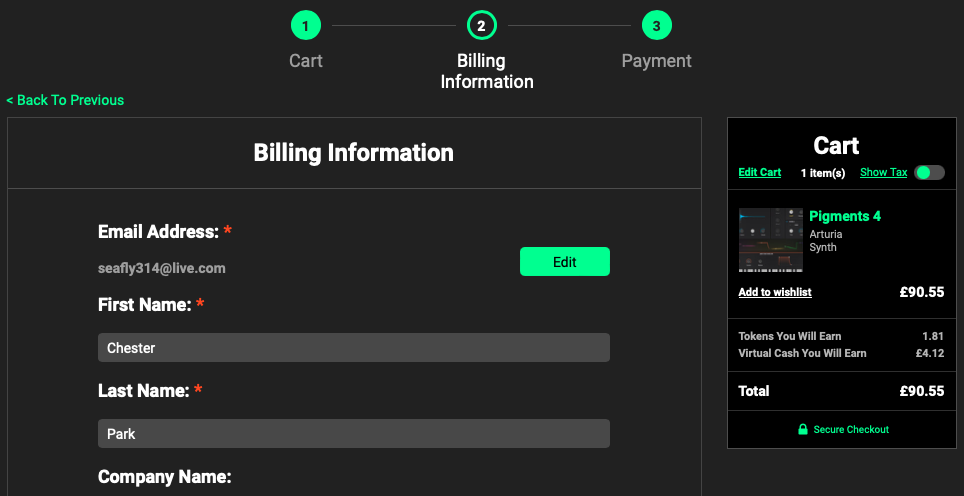This screenshot has width=964, height=496.
Task: Click step 3 Payment circle icon
Action: click(x=657, y=26)
